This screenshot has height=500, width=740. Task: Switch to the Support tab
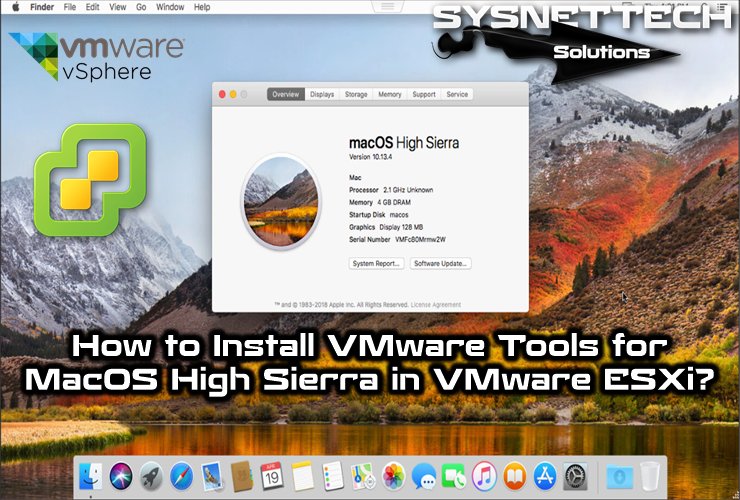(424, 94)
